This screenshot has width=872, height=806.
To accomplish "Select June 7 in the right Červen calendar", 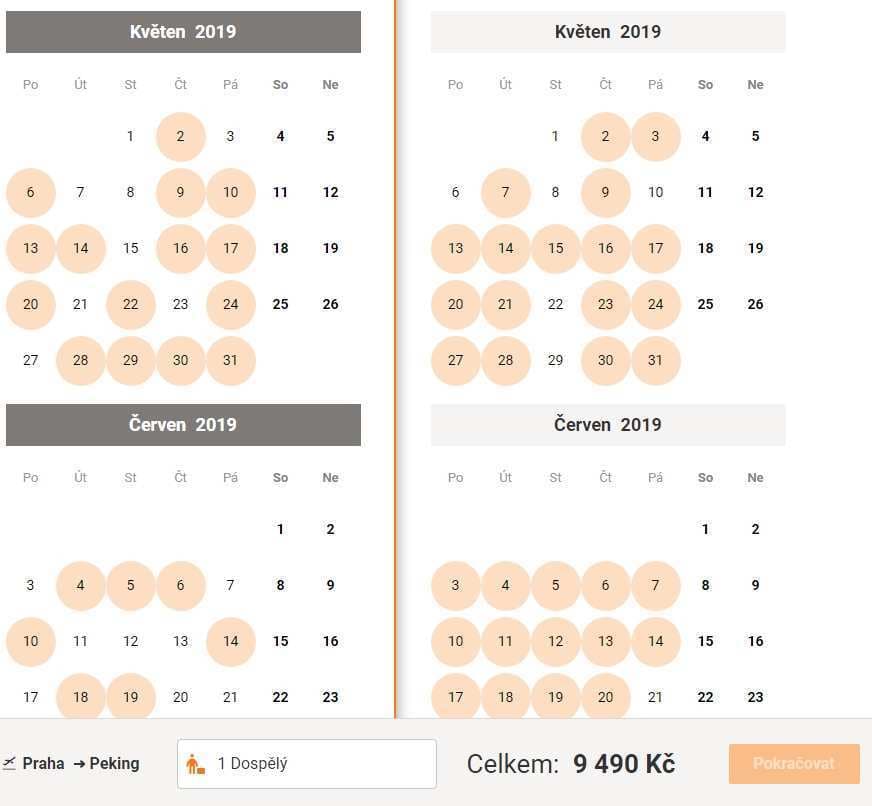I will click(x=656, y=585).
